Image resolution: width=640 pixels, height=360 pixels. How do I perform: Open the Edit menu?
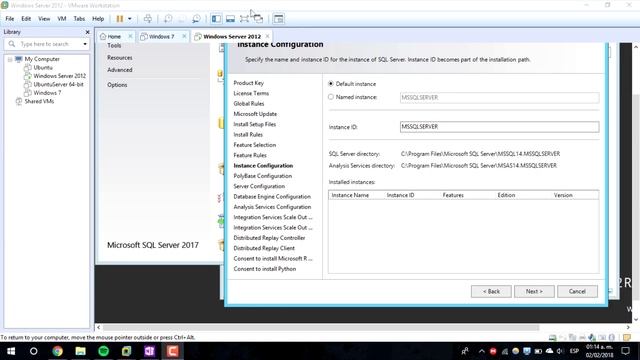[26, 19]
